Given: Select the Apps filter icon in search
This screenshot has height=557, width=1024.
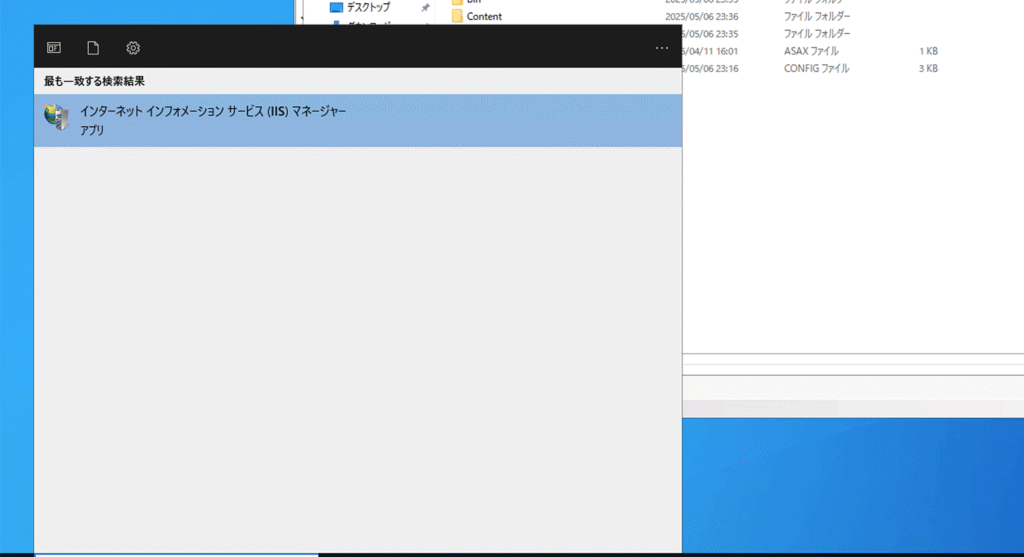Looking at the screenshot, I should pos(54,48).
